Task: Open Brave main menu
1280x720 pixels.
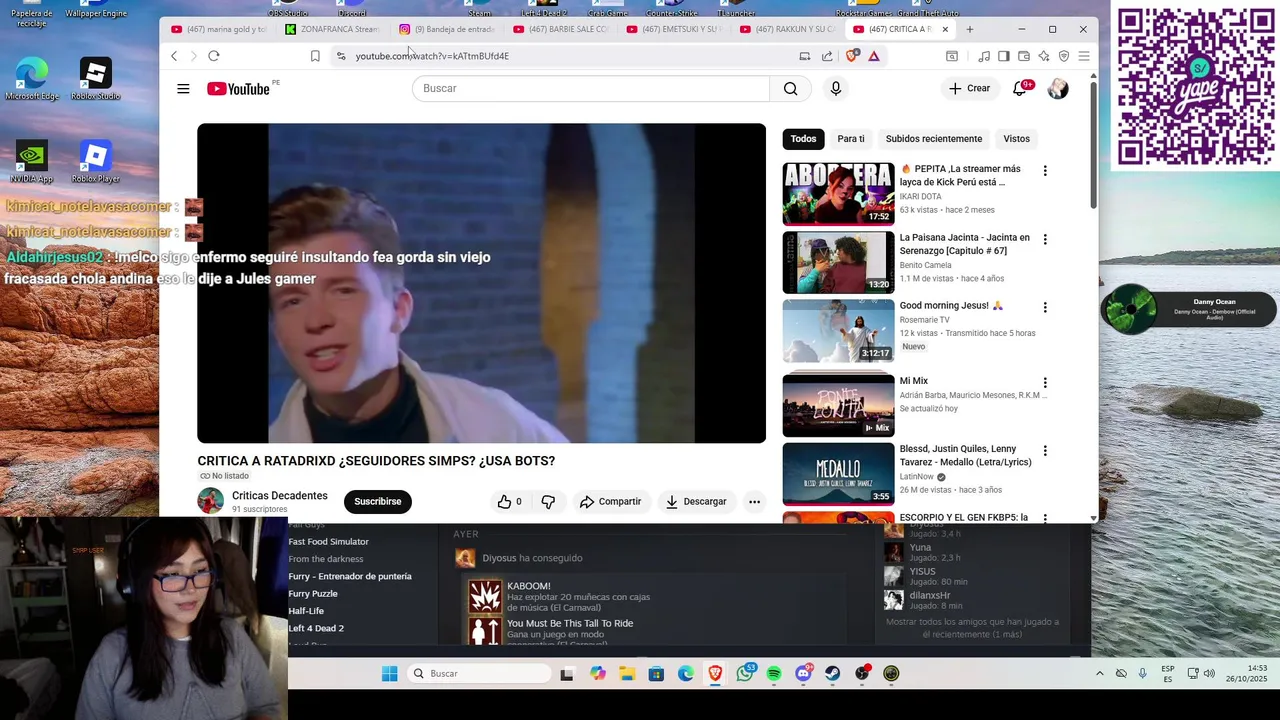Action: click(1083, 56)
